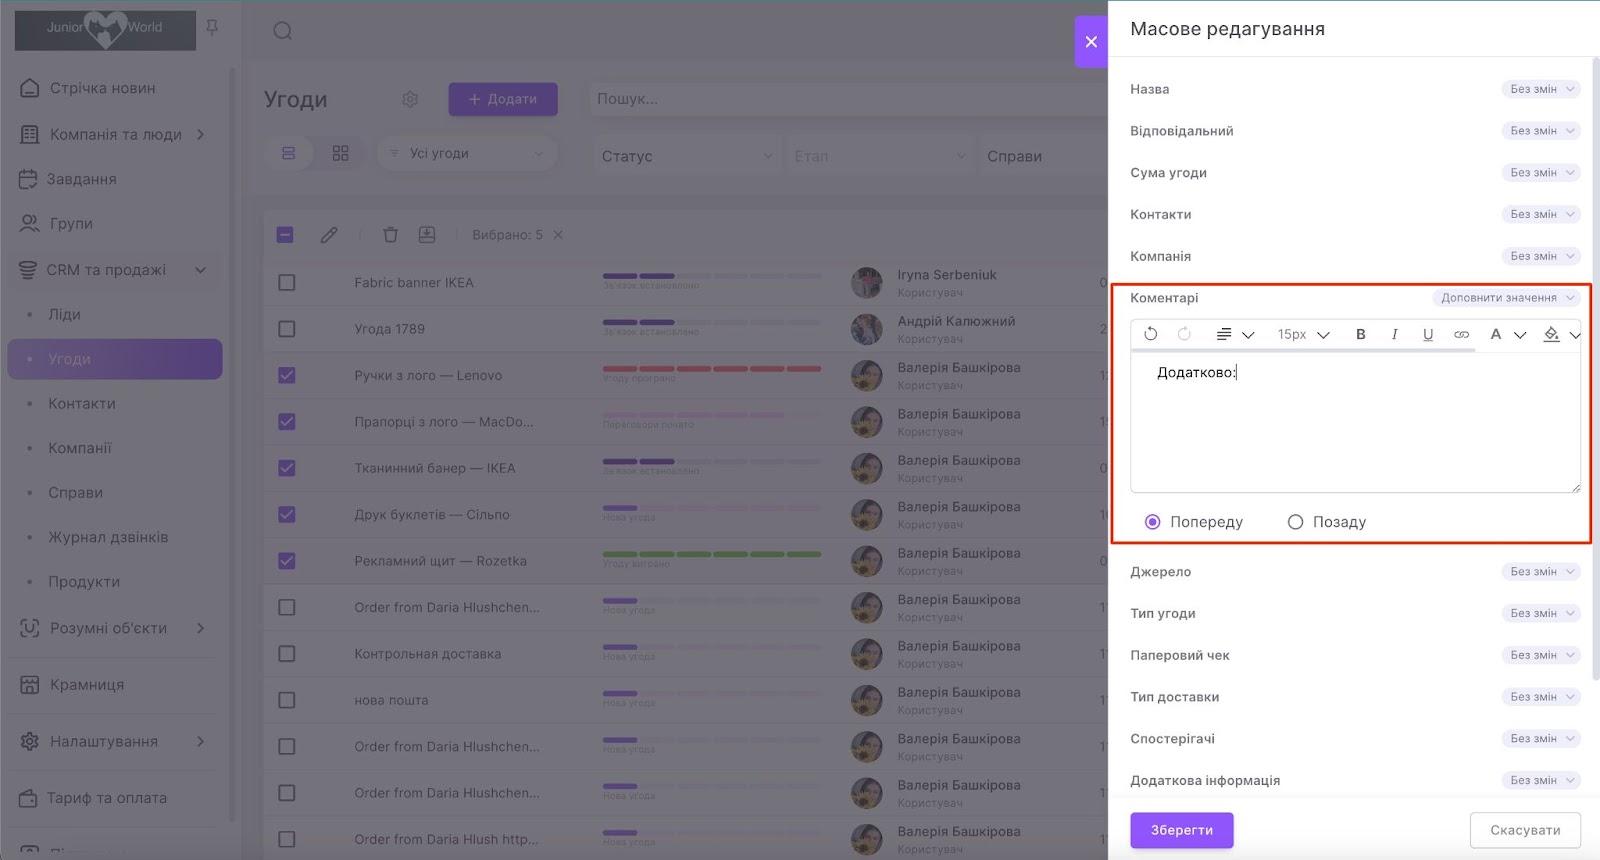Select the 'Попереду' radio option
1600x860 pixels.
[x=1153, y=522]
